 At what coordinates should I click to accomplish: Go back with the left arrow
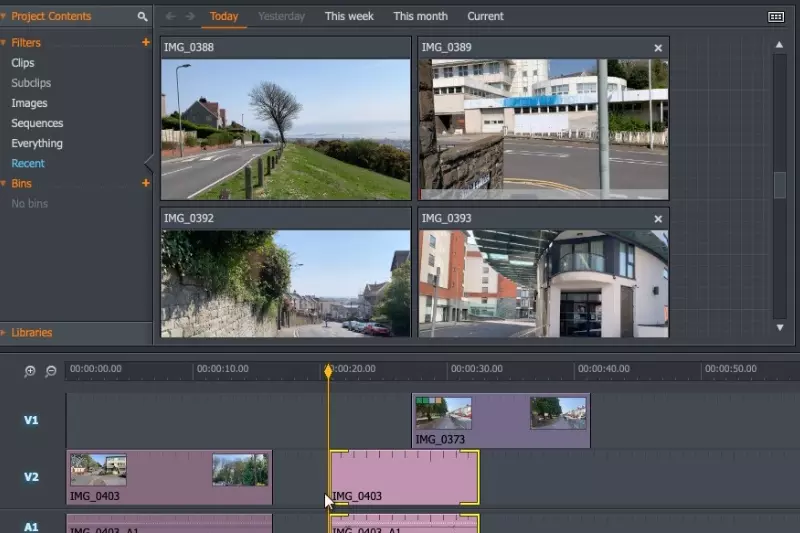(170, 16)
